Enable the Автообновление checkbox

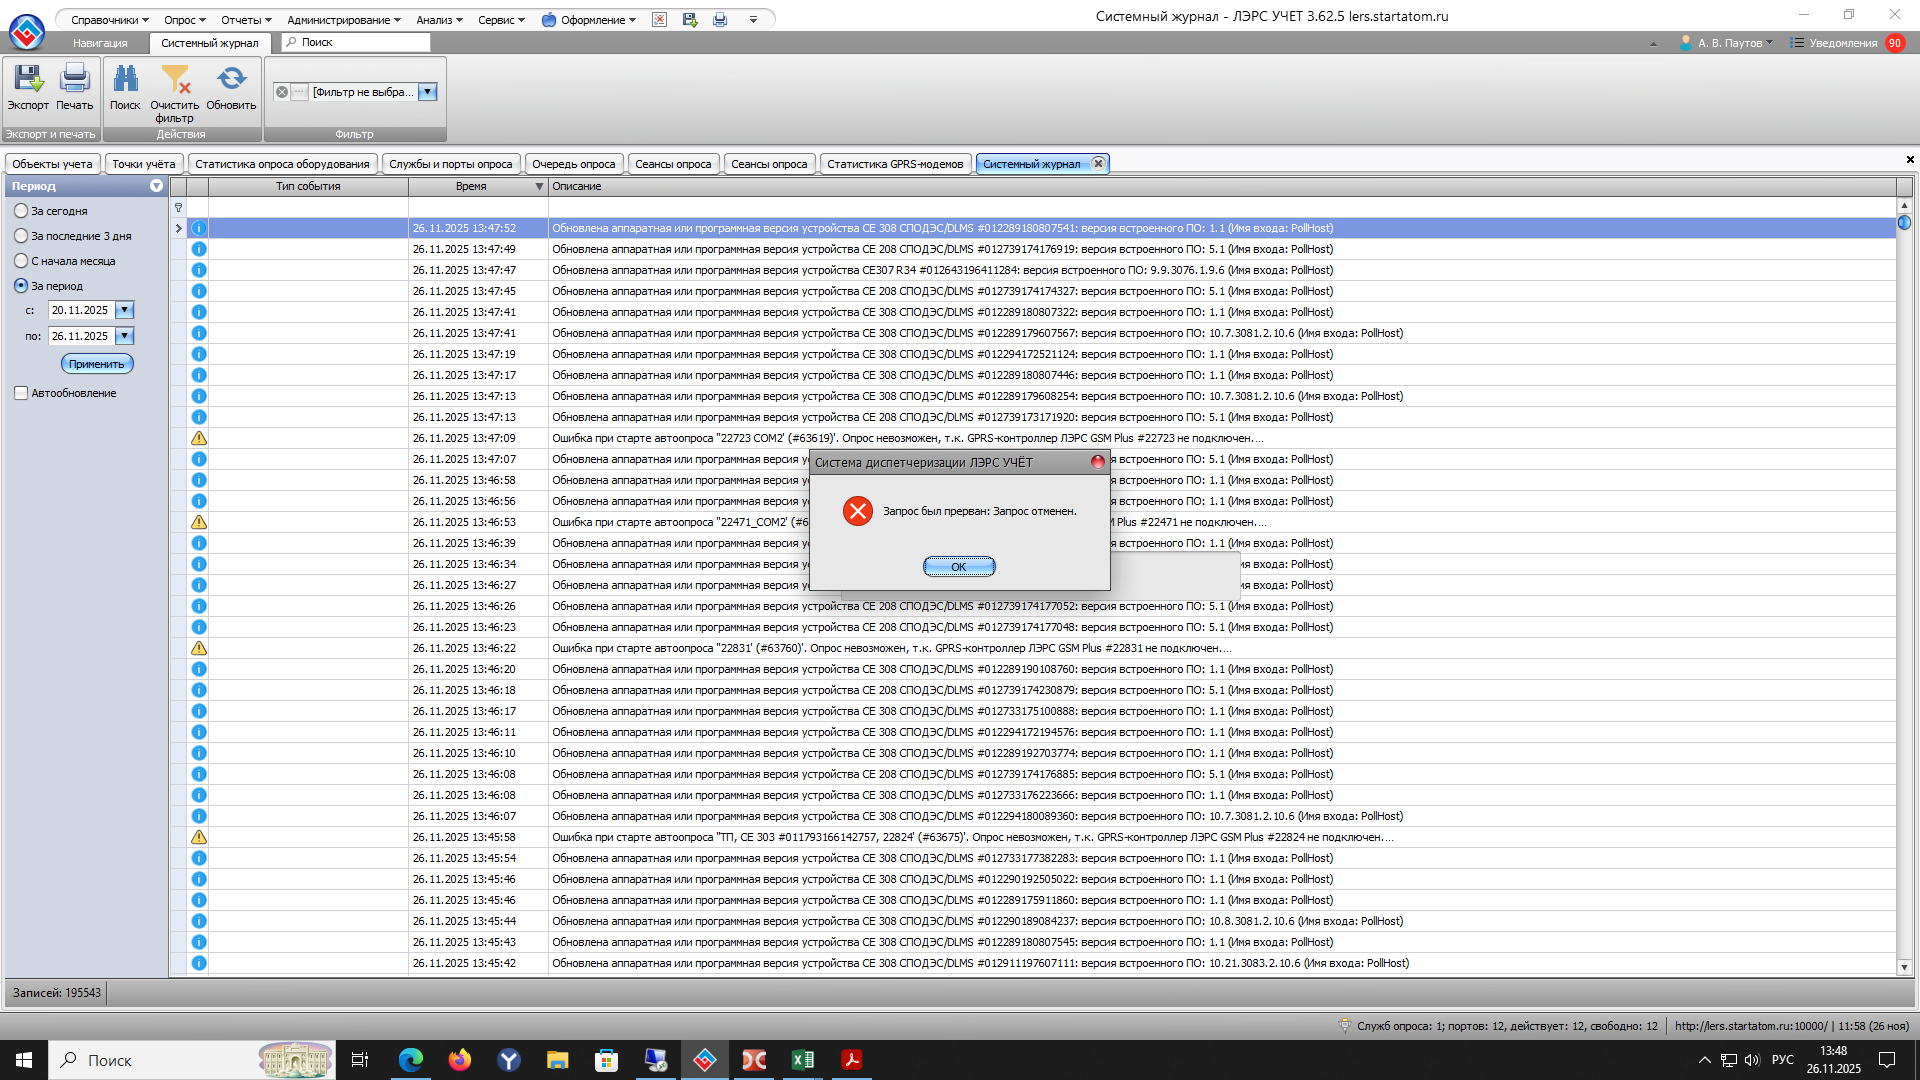(21, 393)
